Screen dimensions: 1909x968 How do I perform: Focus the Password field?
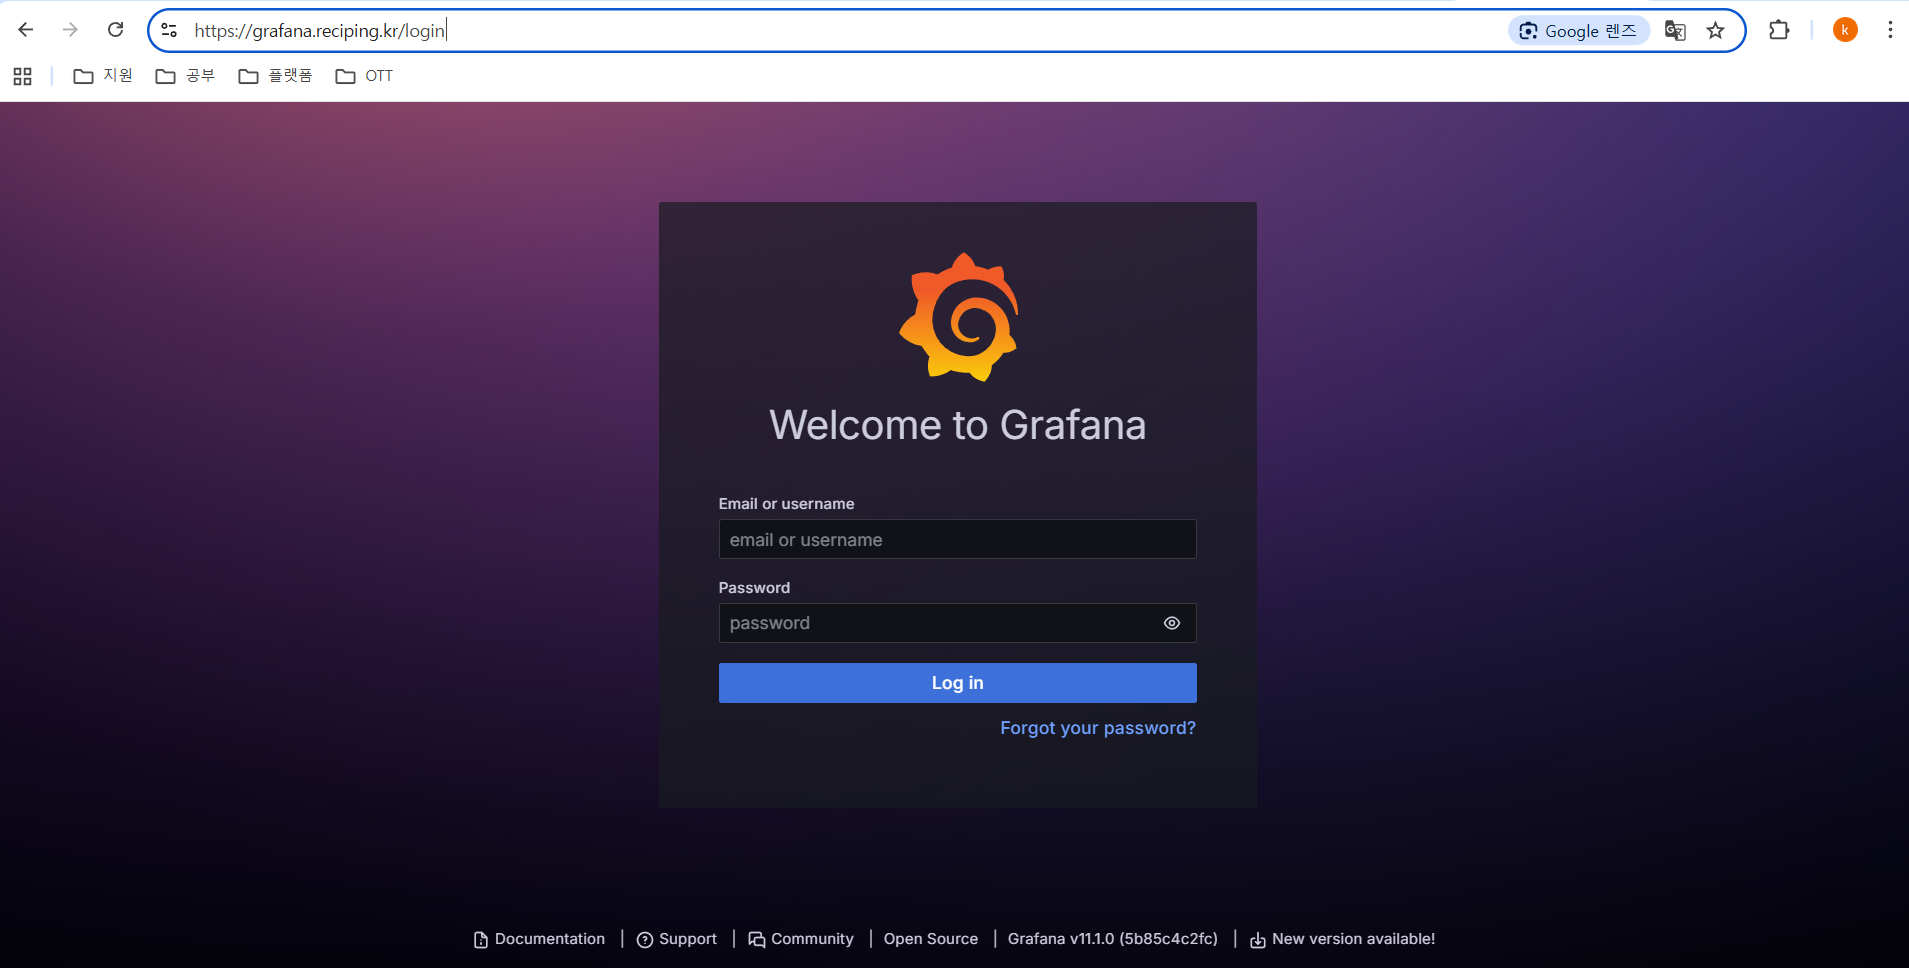(957, 623)
